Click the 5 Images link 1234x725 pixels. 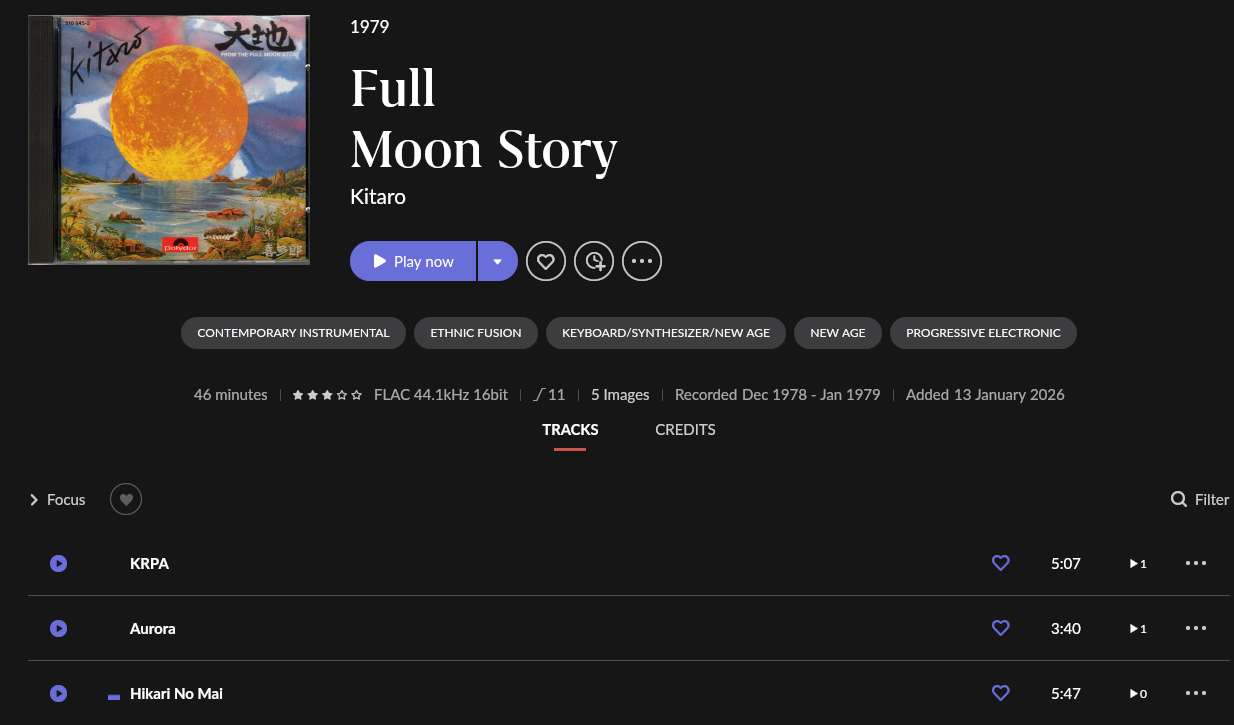(620, 395)
